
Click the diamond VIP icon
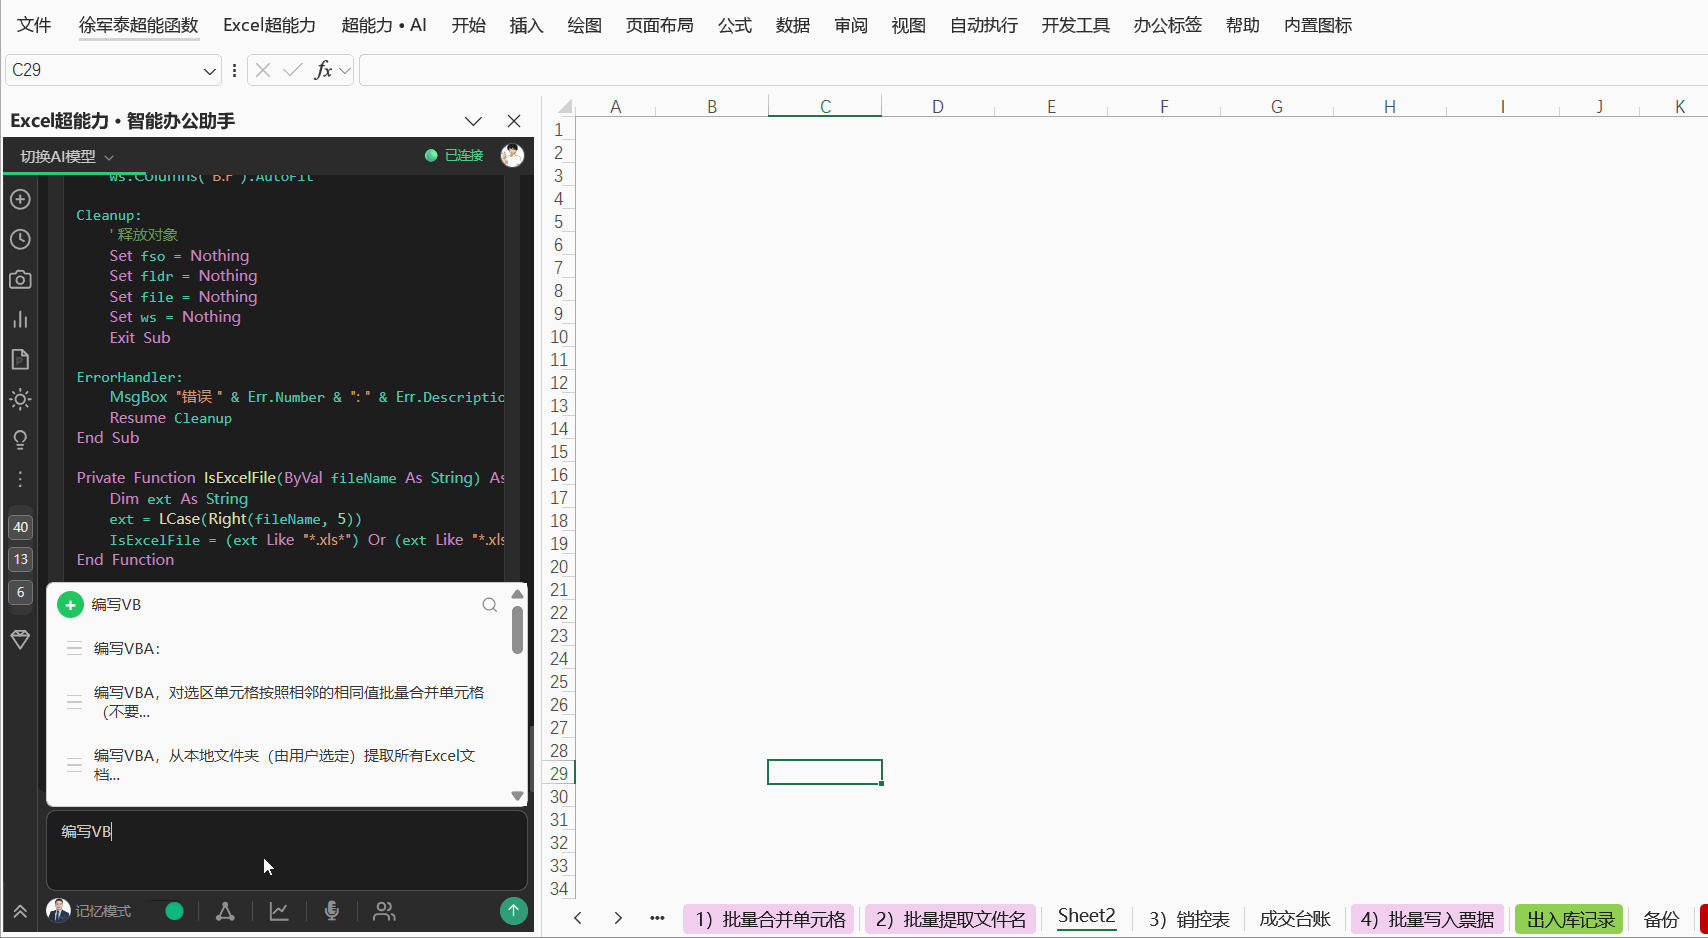[20, 639]
